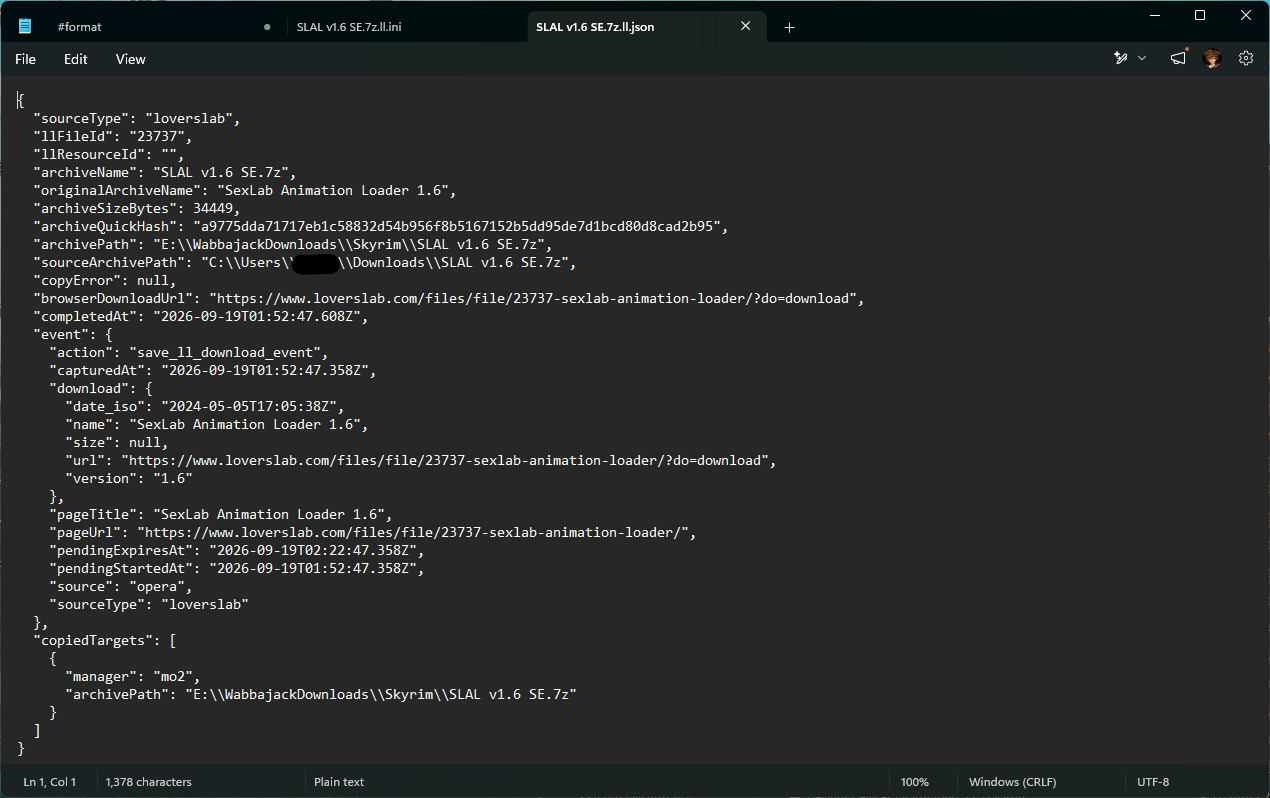Add a new tab with plus button

789,27
